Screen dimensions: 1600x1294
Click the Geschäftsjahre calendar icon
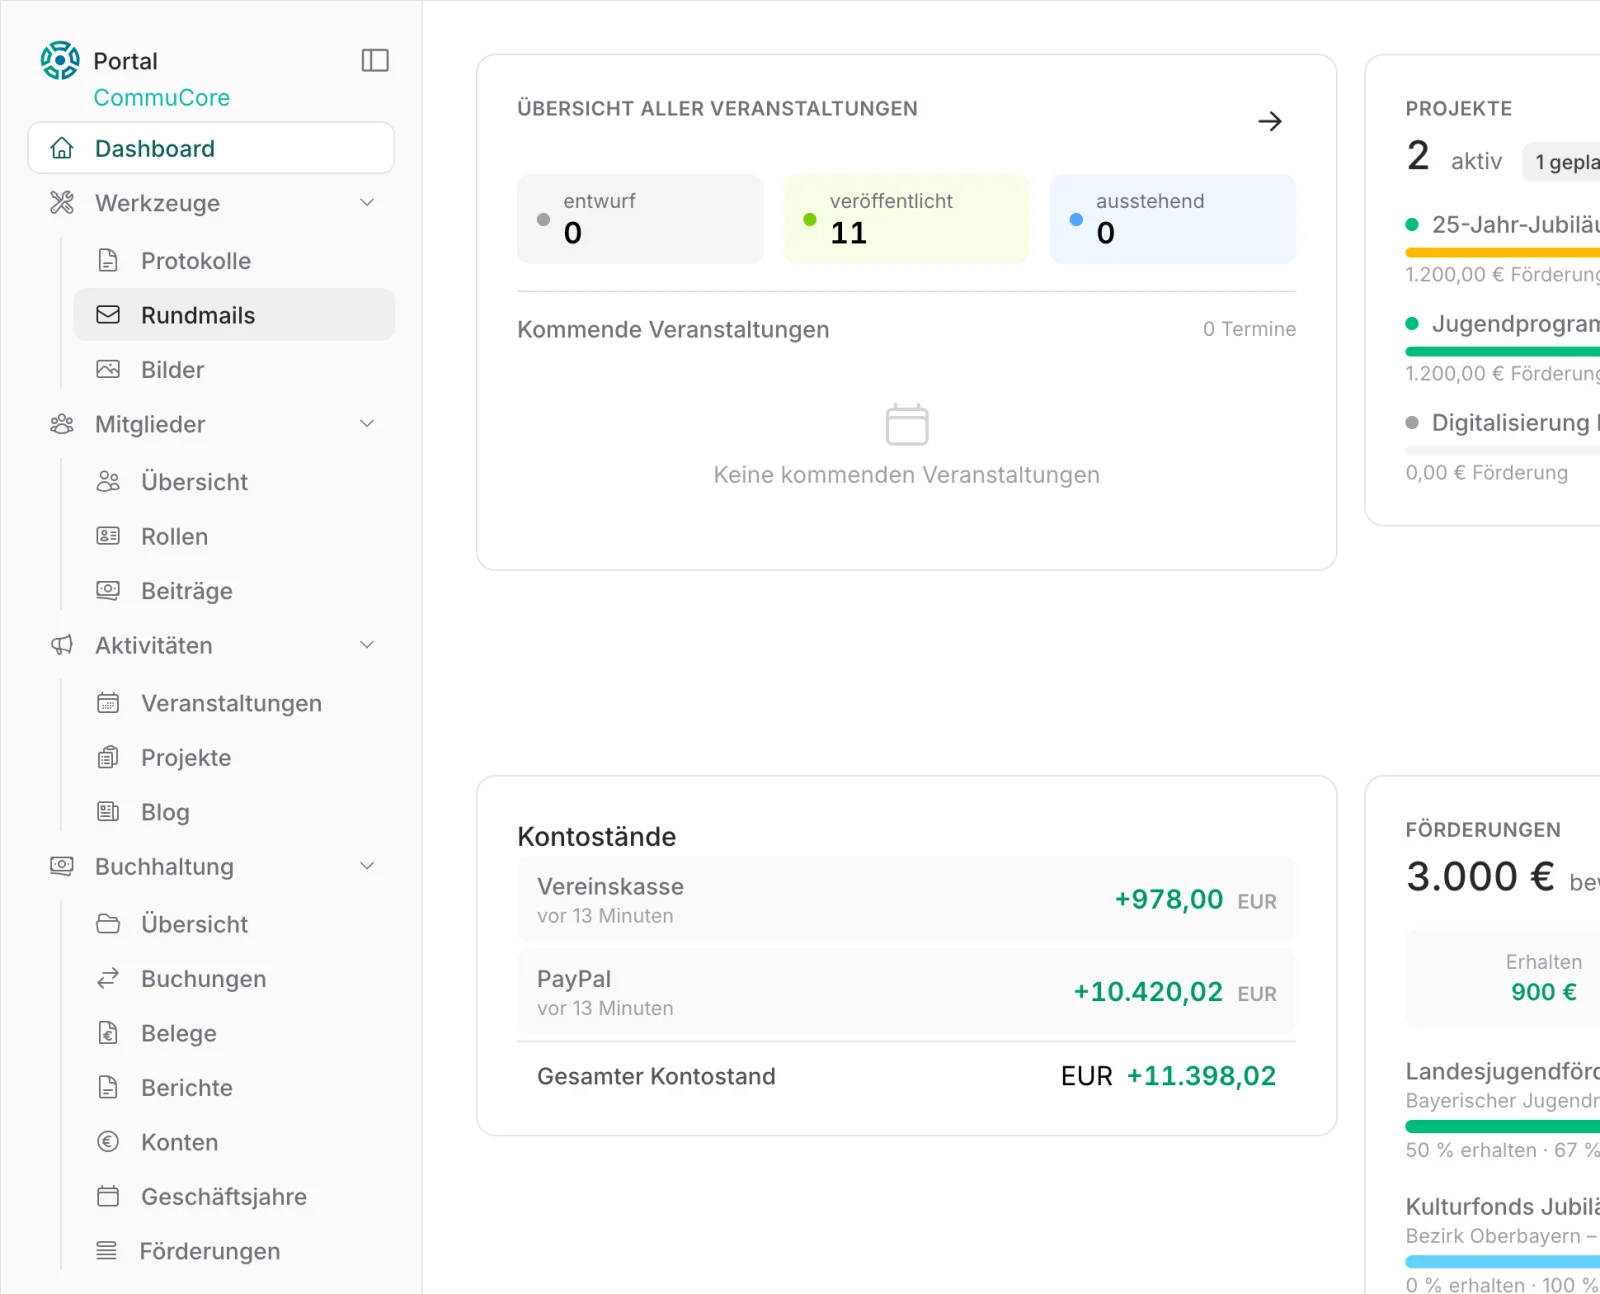(108, 1196)
